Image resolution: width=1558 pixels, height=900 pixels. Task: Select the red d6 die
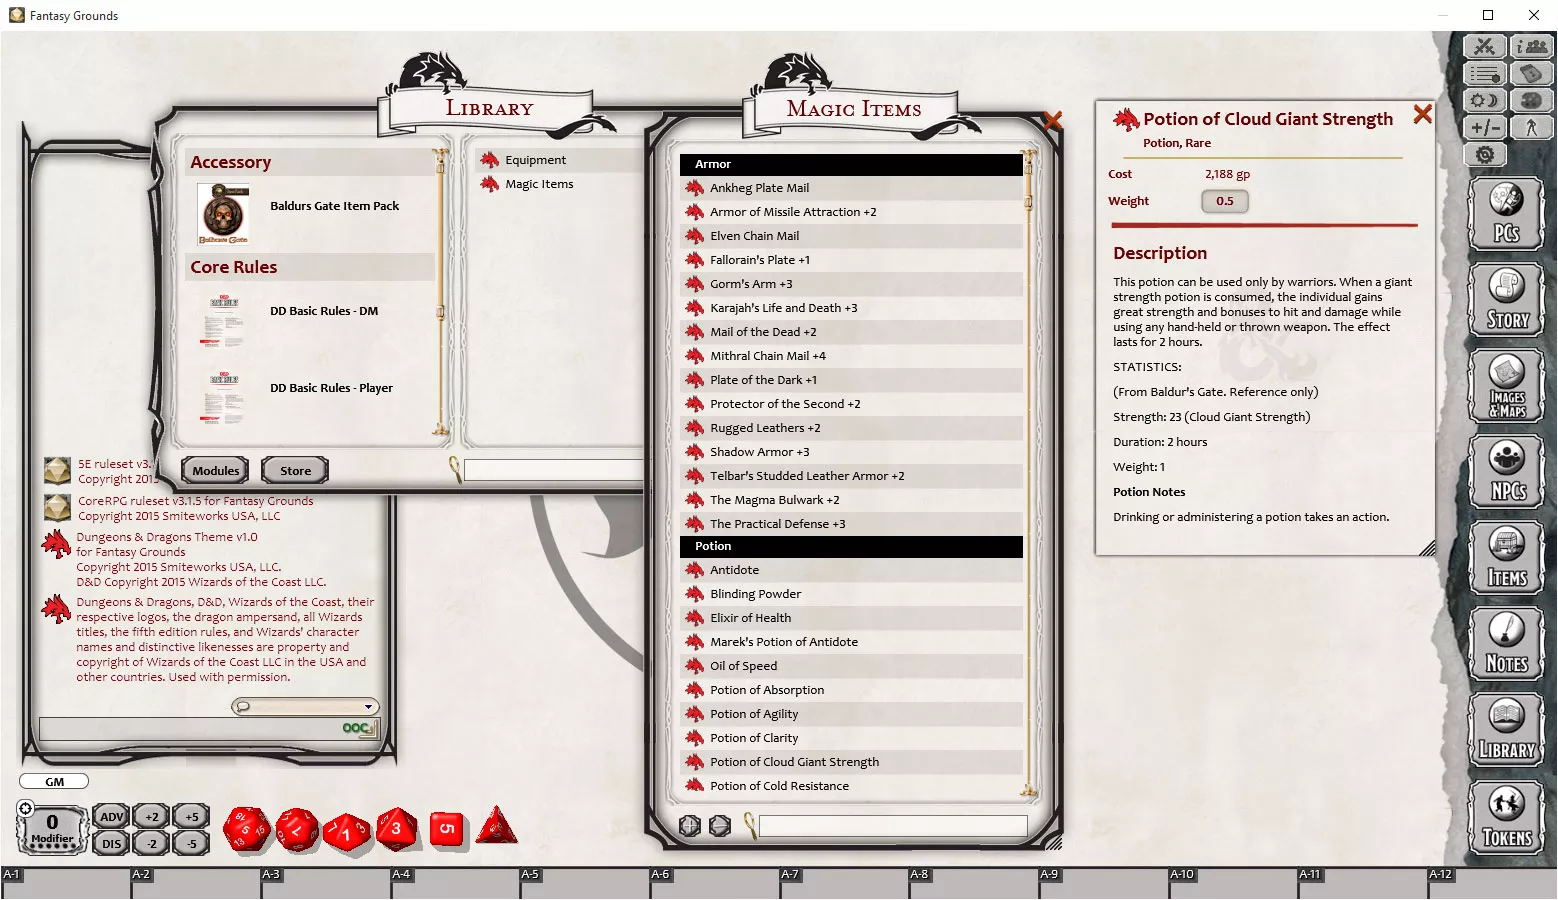pos(447,829)
